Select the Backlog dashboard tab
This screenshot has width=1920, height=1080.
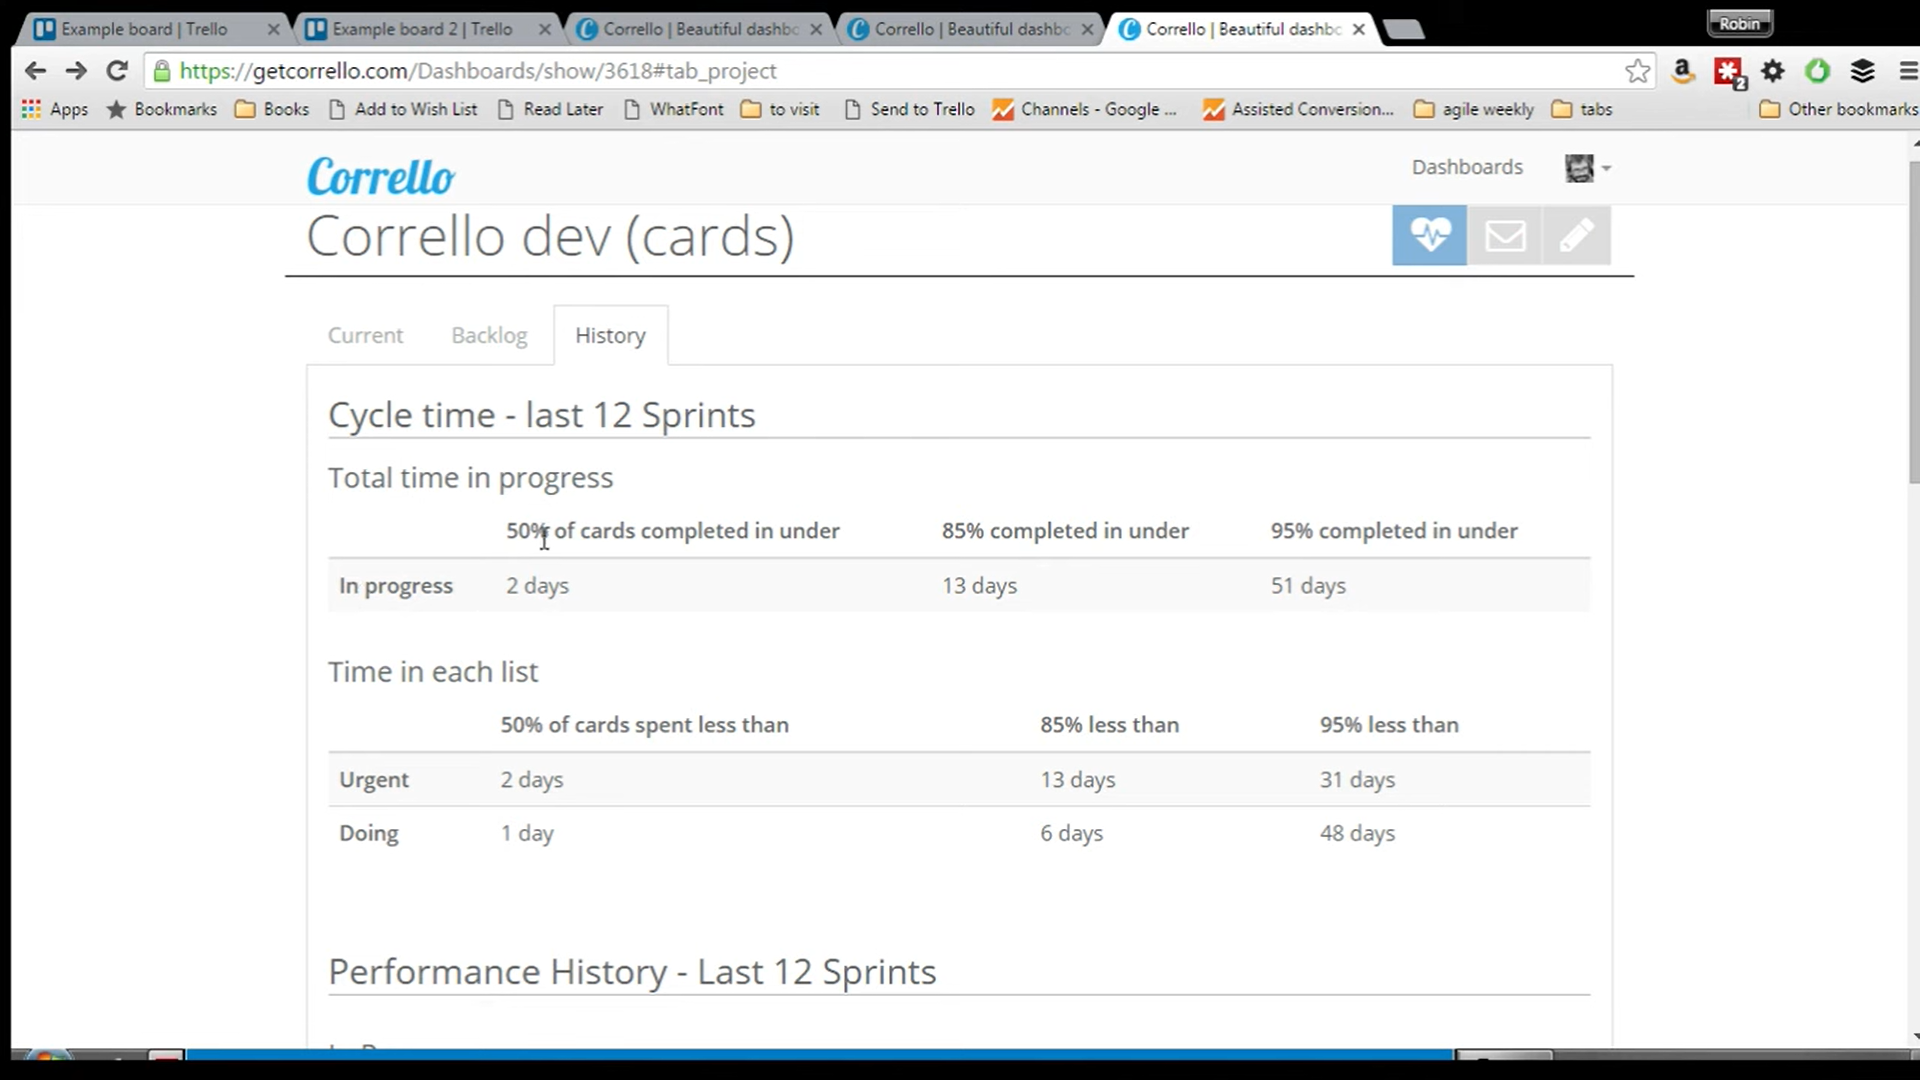(x=489, y=336)
